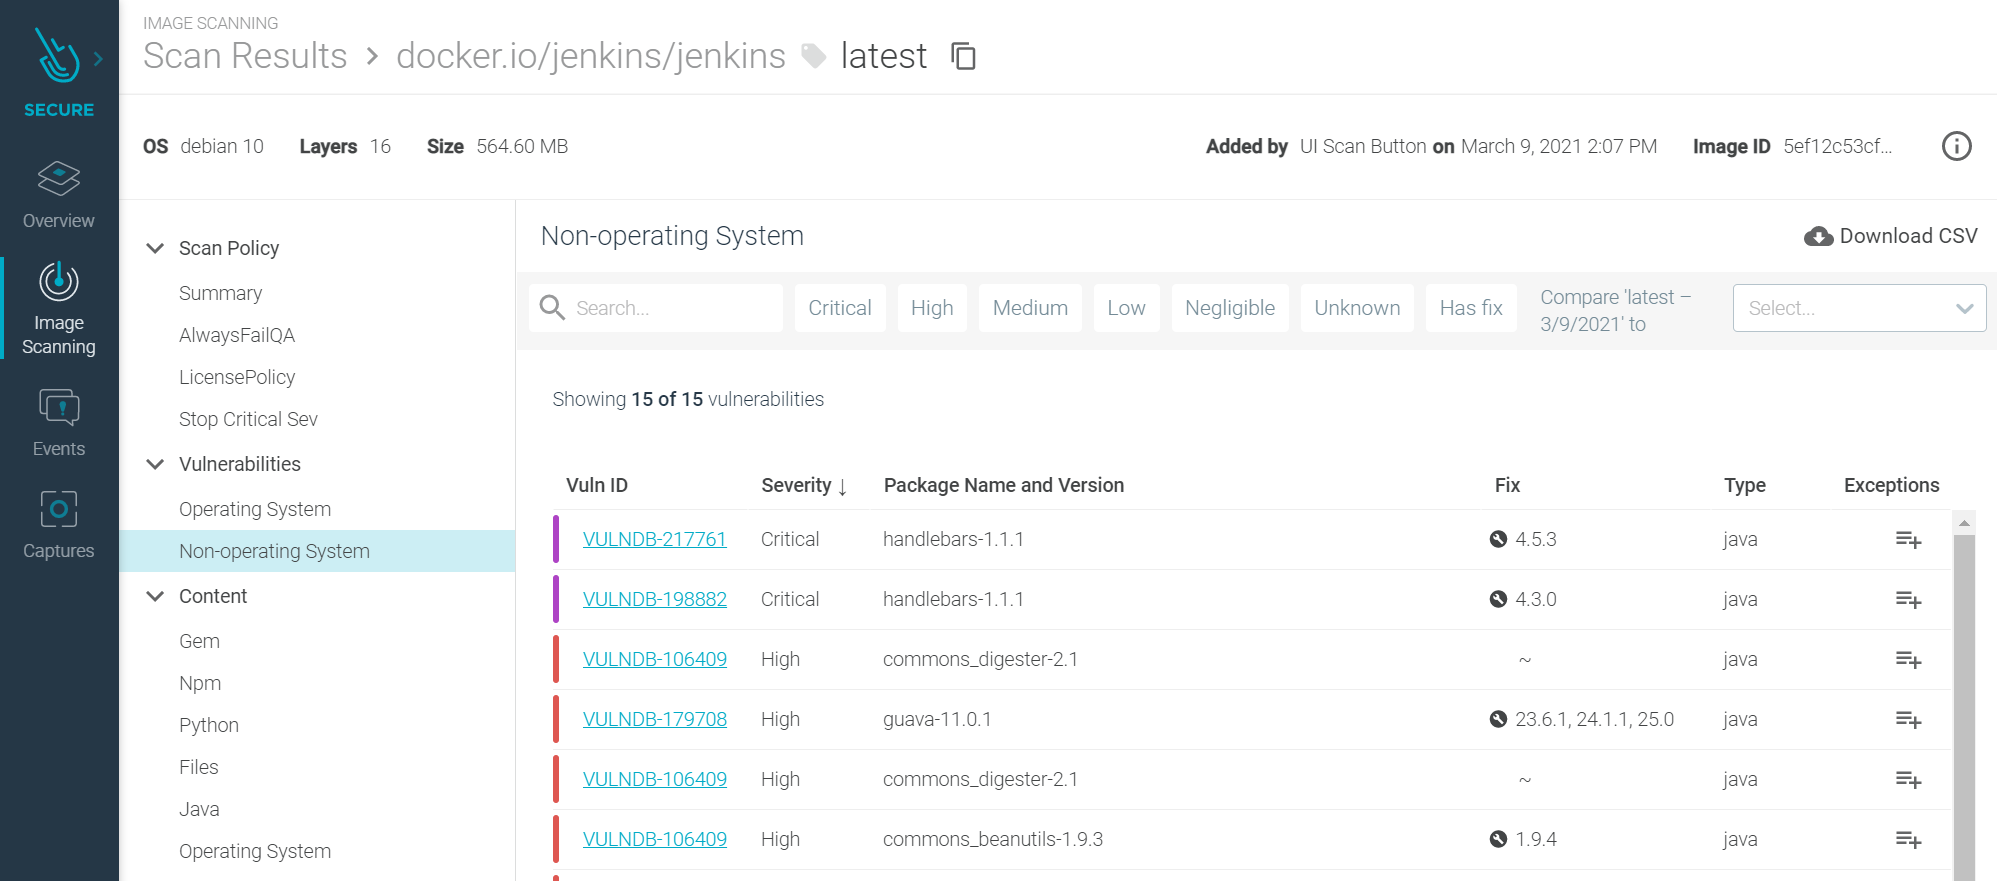Viewport: 1997px width, 881px height.
Task: Click the table scrollbar up arrow
Action: coord(1964,523)
